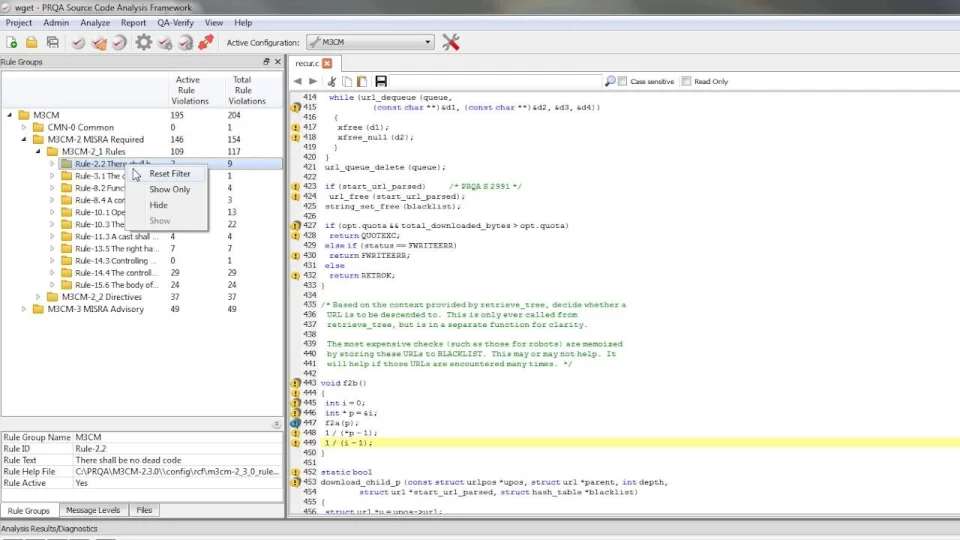Expand the M3CM-3 MISRA Advisory node
Screen dimensions: 960x540
point(25,309)
